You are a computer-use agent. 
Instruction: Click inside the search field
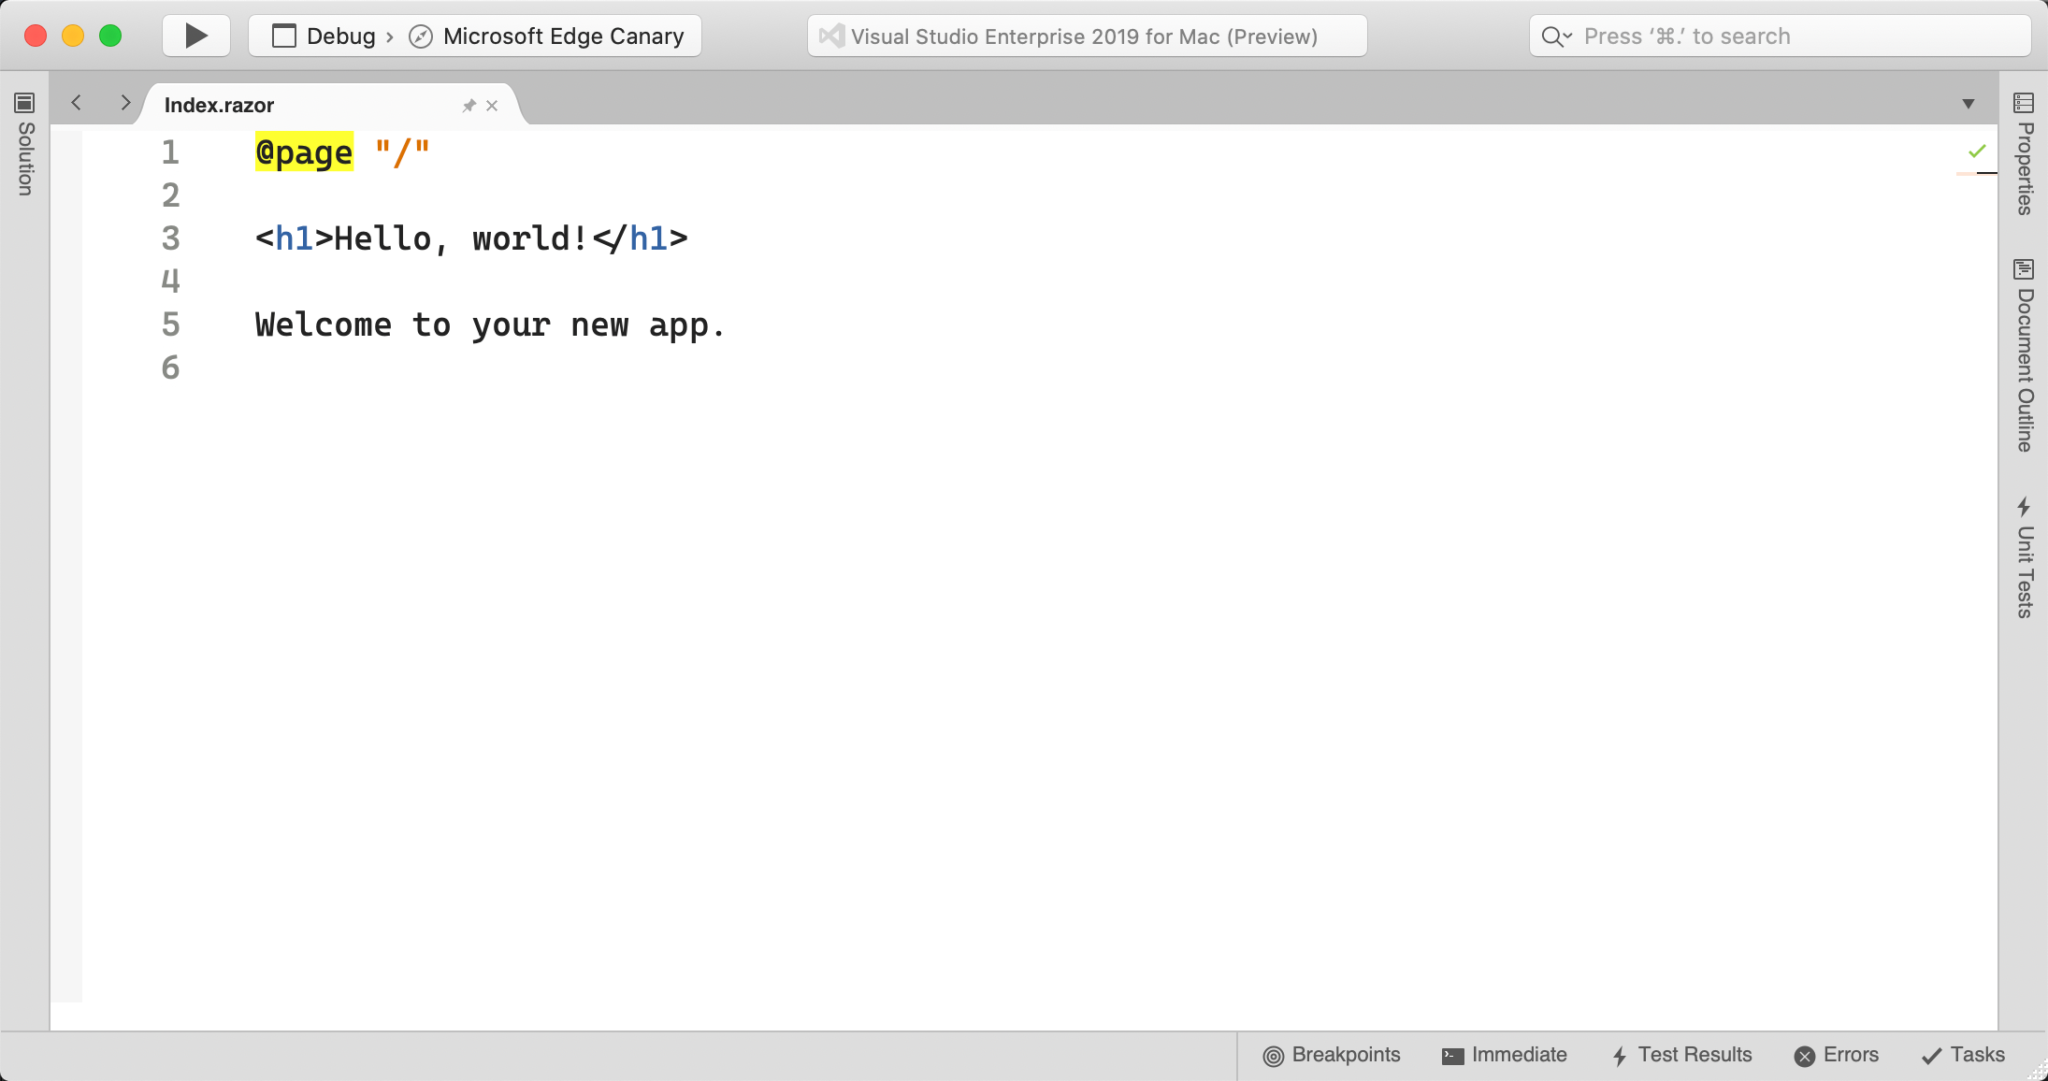(1750, 35)
